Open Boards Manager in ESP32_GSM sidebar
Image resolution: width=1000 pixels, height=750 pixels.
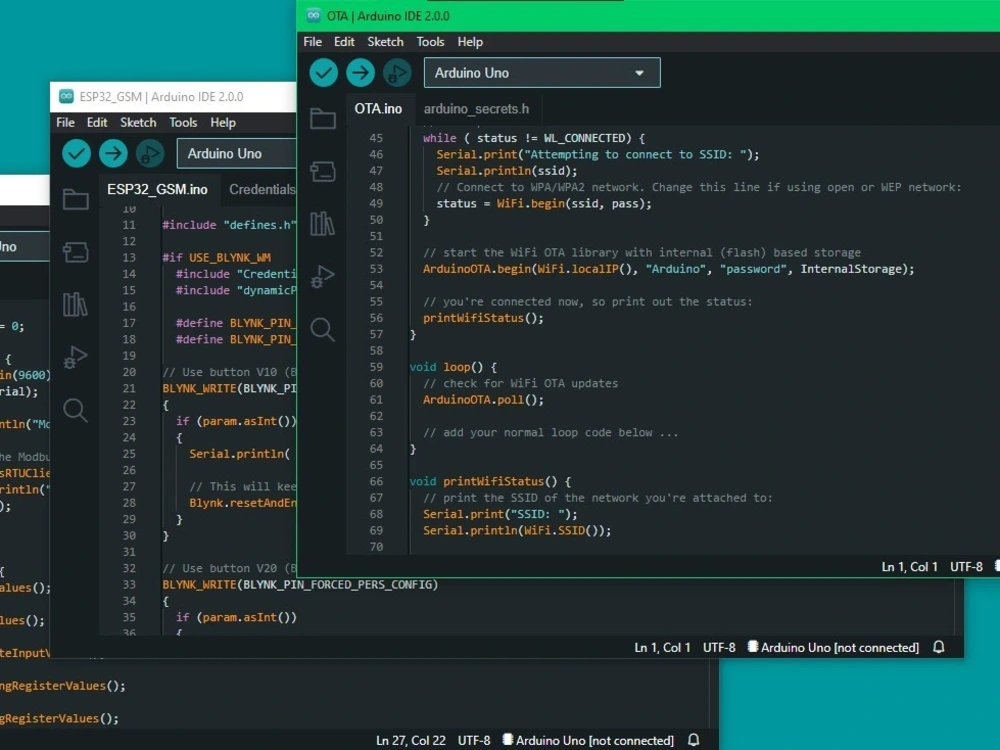point(75,252)
